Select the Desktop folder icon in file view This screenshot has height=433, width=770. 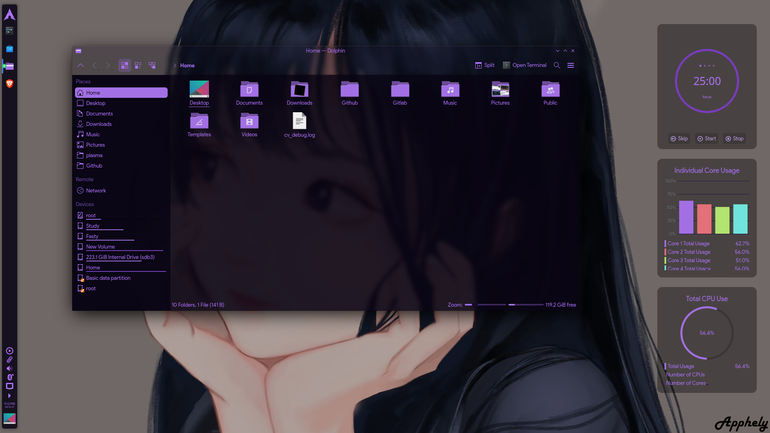pyautogui.click(x=199, y=89)
